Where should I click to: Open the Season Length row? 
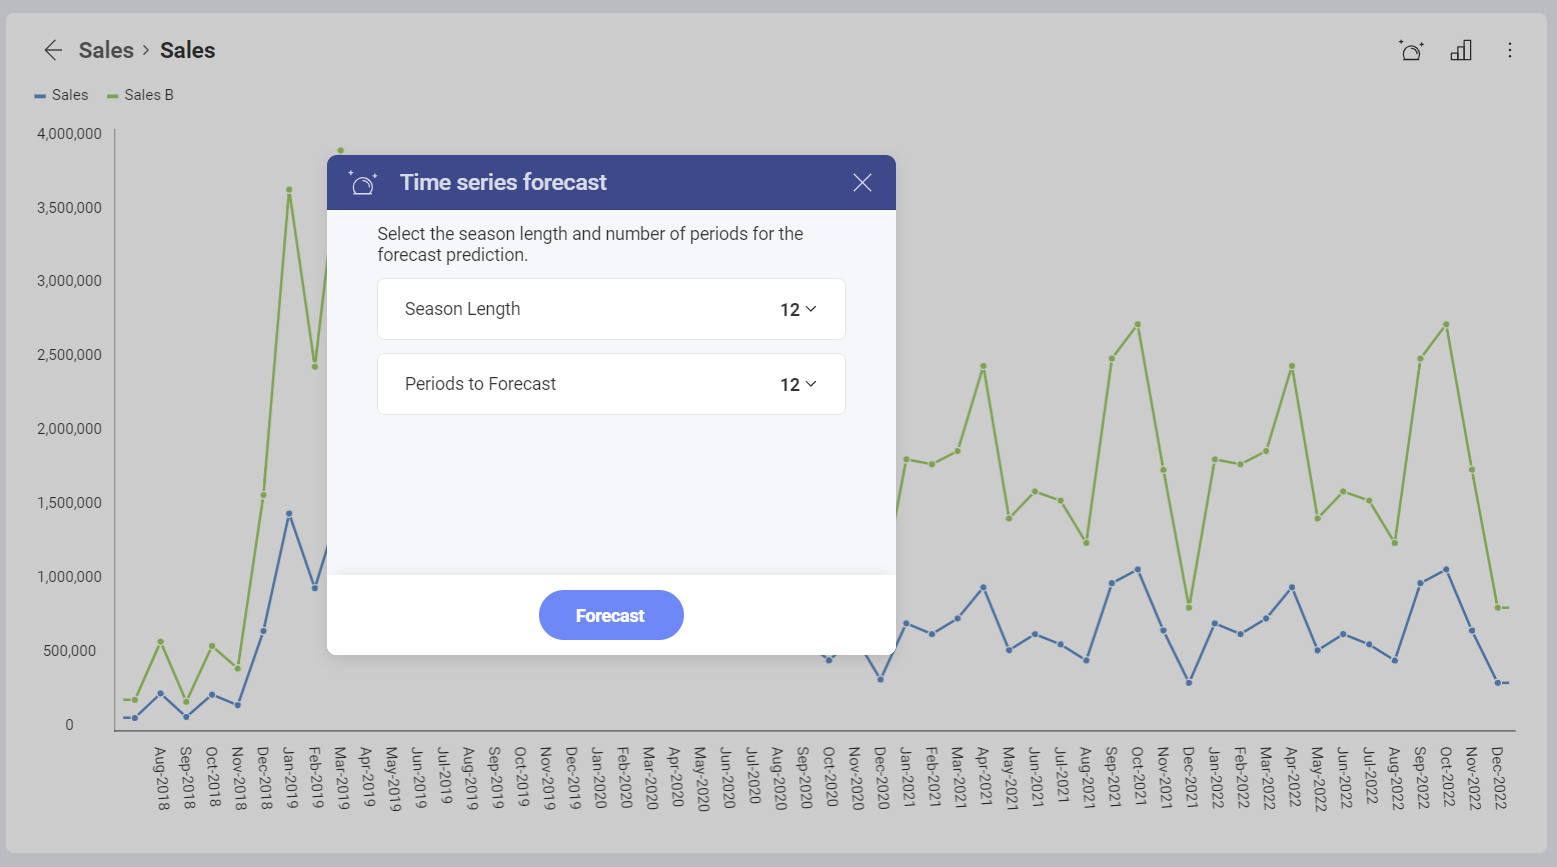click(611, 309)
